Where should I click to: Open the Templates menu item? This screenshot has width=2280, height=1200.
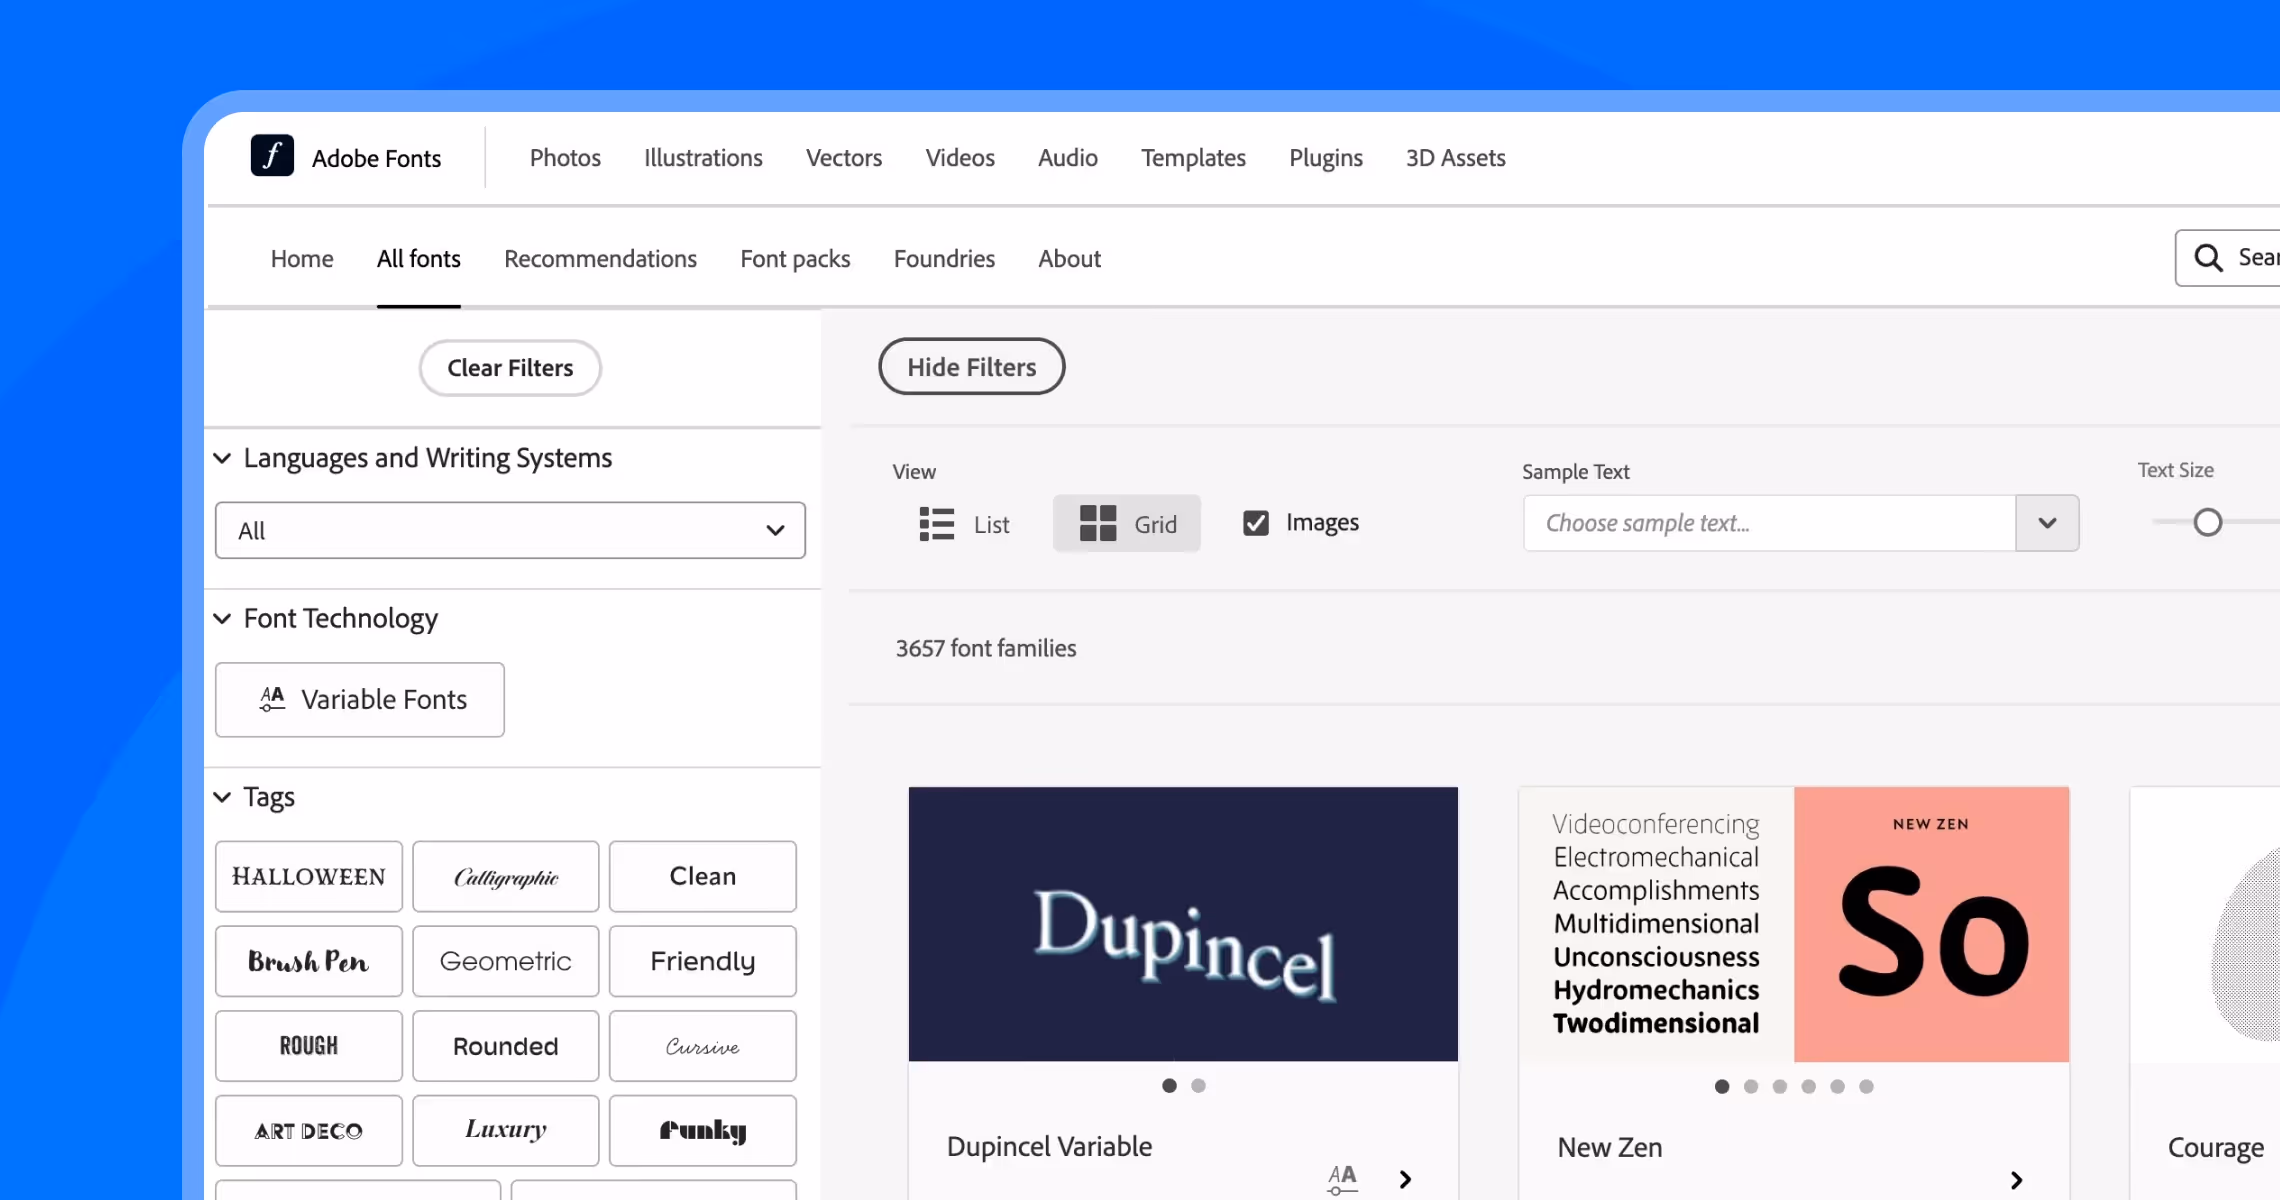[x=1193, y=157]
